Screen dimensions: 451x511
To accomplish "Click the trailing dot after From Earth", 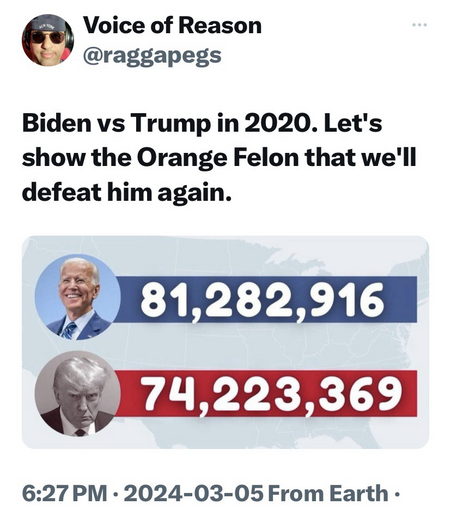I will (396, 494).
